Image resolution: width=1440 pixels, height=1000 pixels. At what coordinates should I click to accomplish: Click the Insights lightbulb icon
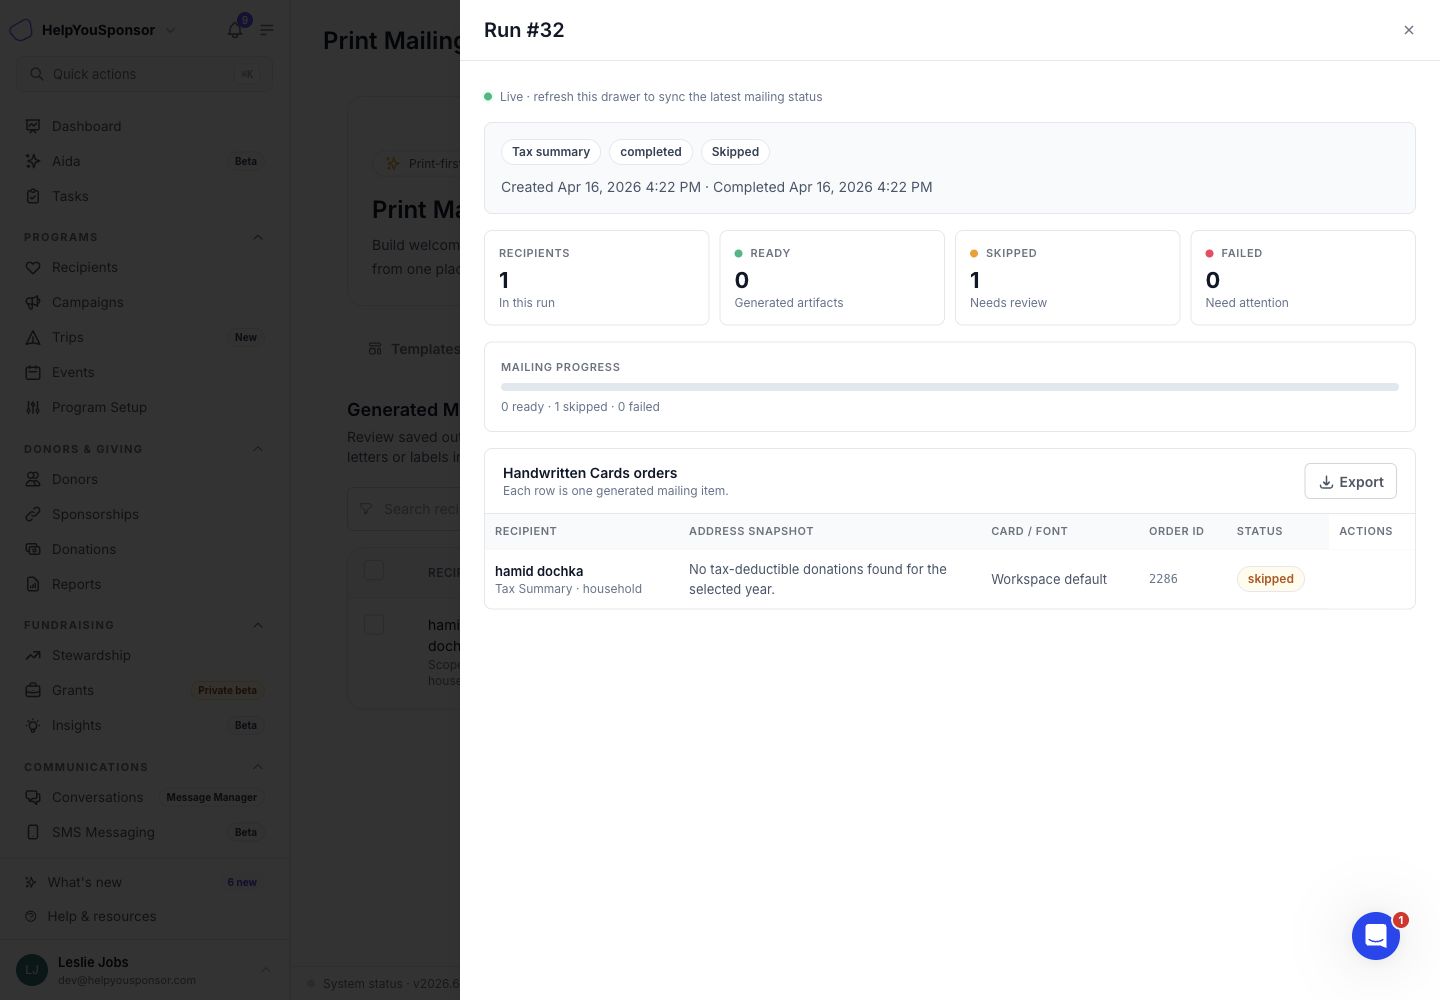pyautogui.click(x=33, y=725)
